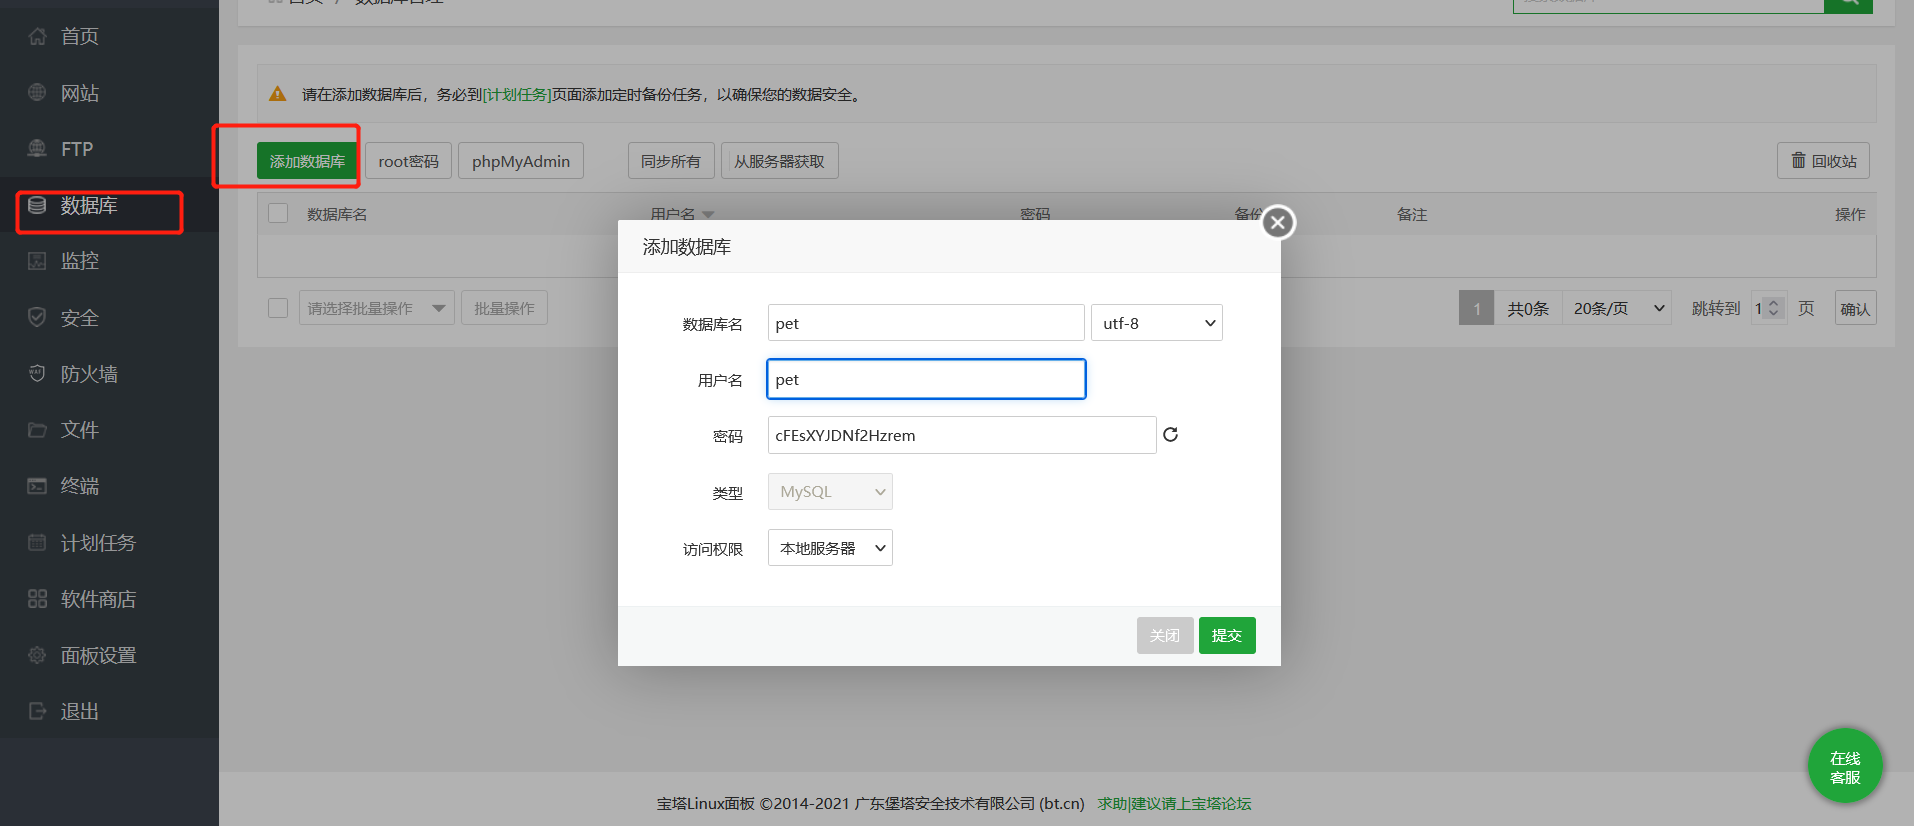Go to 计划任务 in the sidebar
Screen dimensions: 1914x826
click(x=98, y=543)
